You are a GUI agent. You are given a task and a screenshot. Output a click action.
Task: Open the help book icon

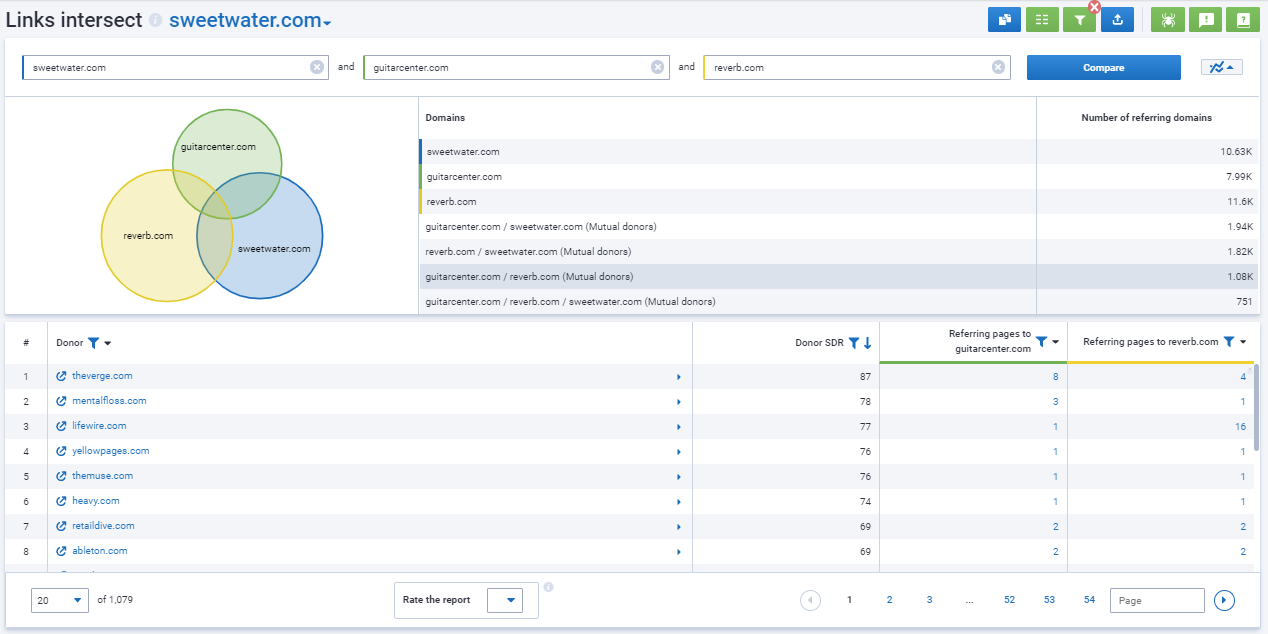click(x=1242, y=19)
